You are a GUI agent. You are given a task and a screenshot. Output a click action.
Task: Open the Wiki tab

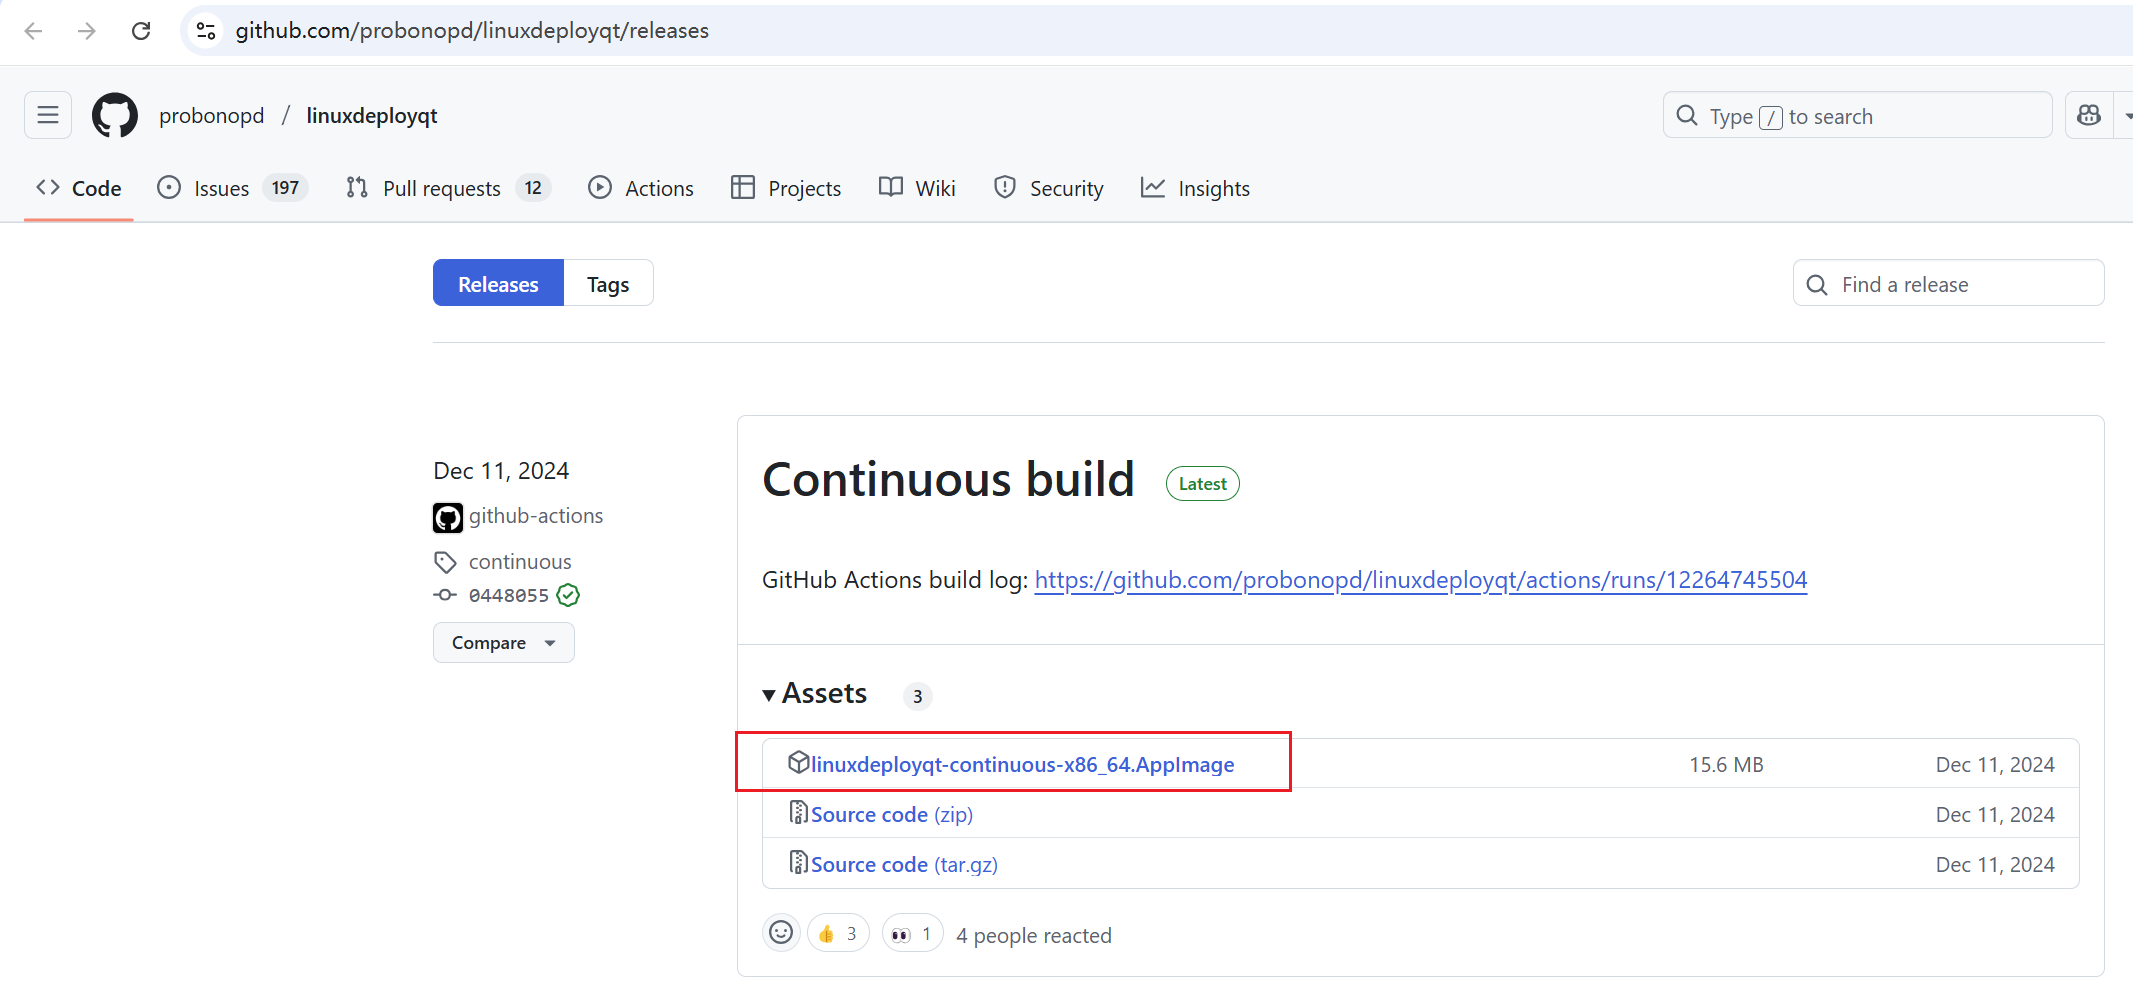pos(917,188)
